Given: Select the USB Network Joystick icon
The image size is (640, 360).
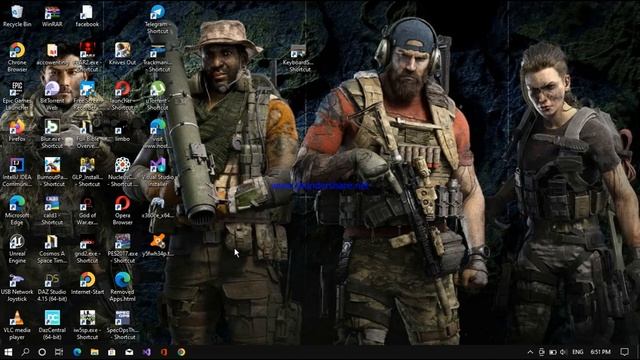Looking at the screenshot, I should coord(17,287).
